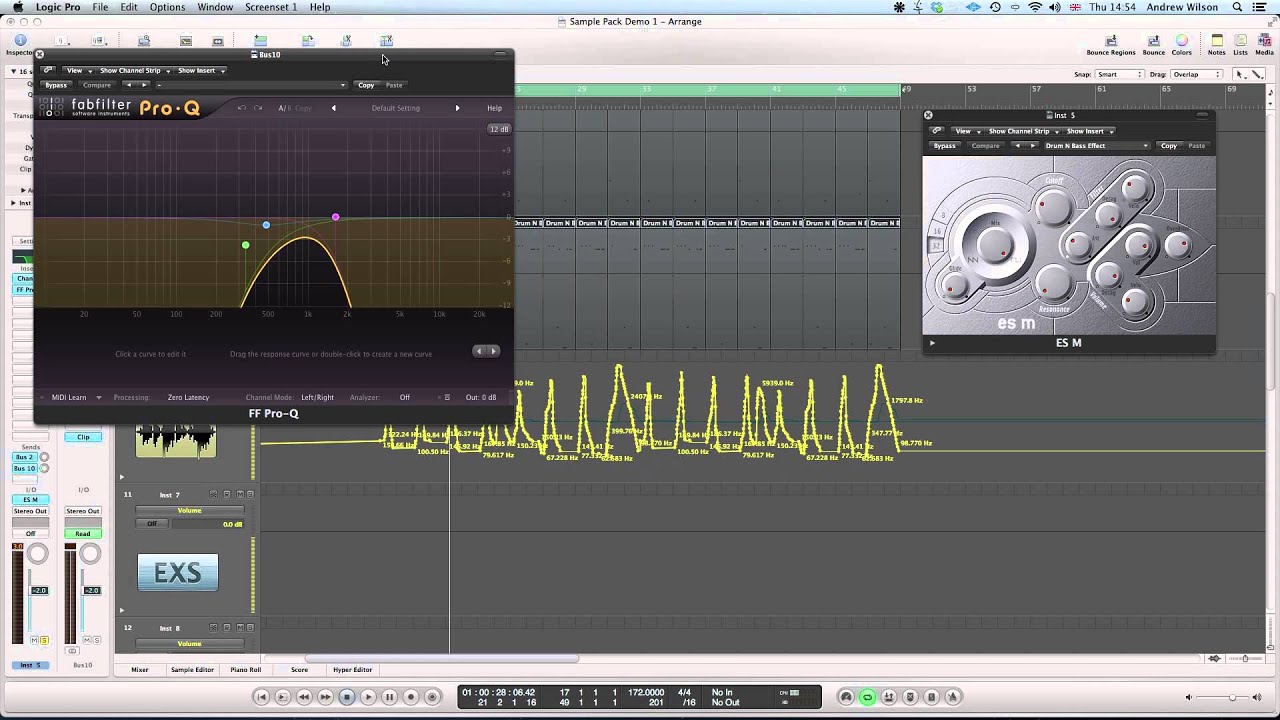Click the Copy button in Pro-Q header
This screenshot has height=720, width=1280.
pyautogui.click(x=366, y=85)
